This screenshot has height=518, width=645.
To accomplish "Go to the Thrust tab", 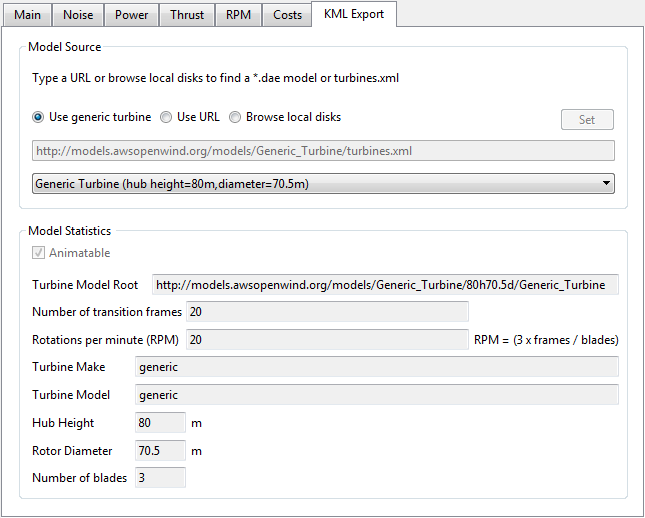I will coord(186,15).
